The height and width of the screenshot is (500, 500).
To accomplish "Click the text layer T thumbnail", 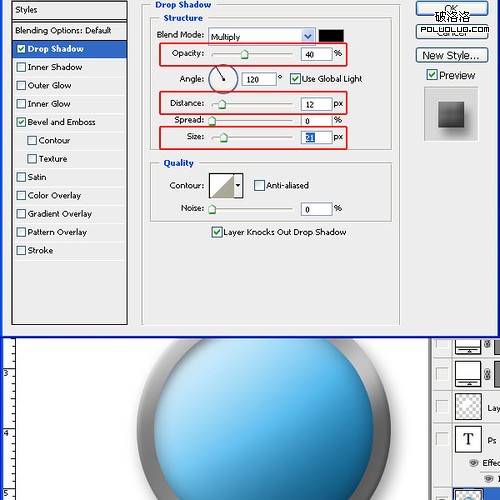I will point(468,439).
